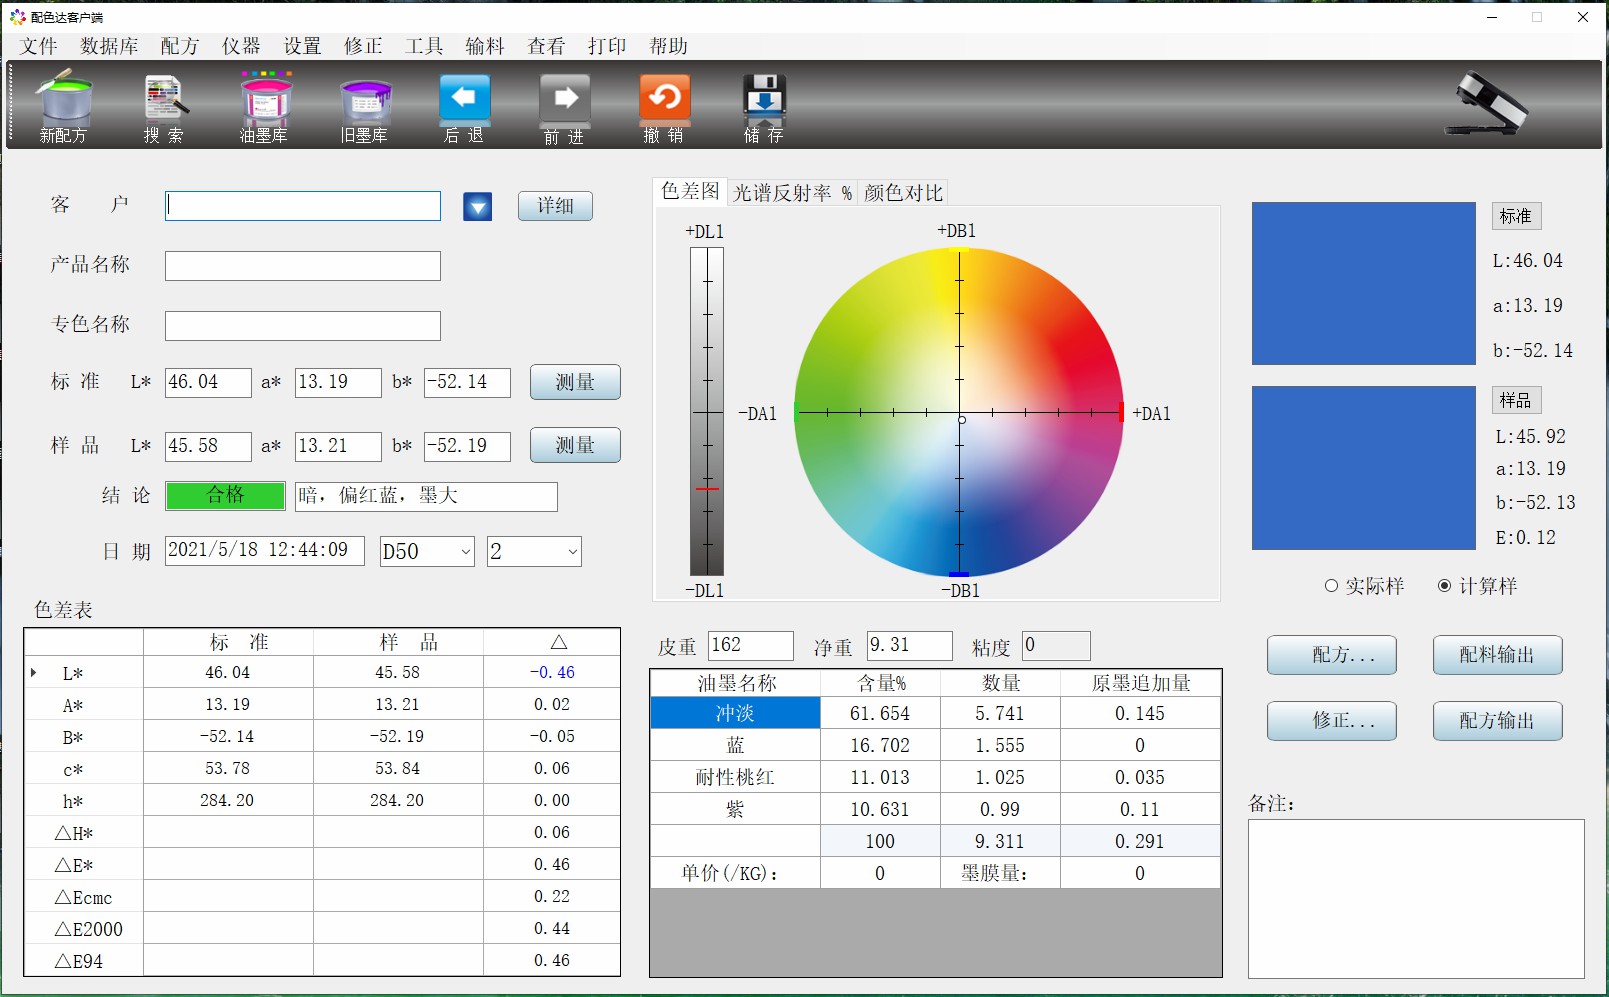Click the 新配方 paint bucket icon
This screenshot has width=1609, height=997.
click(x=64, y=100)
